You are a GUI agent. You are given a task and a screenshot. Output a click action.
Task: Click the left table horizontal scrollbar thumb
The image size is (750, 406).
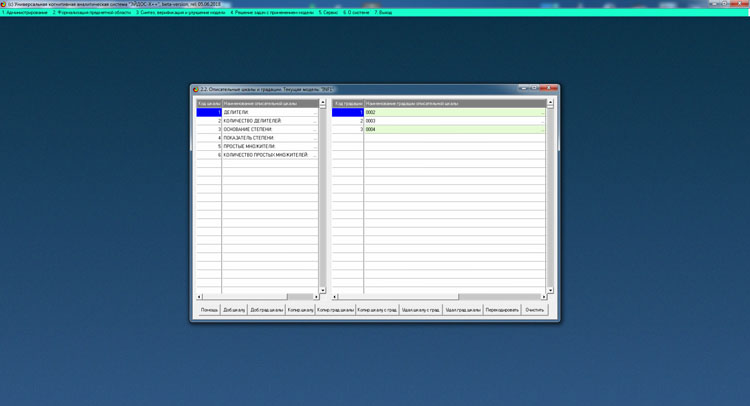pyautogui.click(x=299, y=297)
